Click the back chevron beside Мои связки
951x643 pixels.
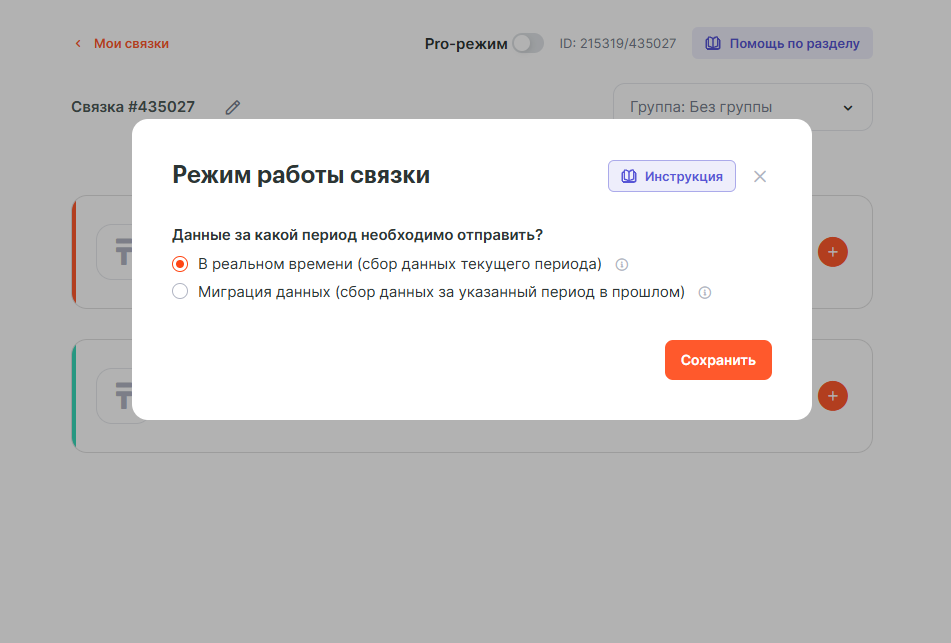(x=78, y=44)
